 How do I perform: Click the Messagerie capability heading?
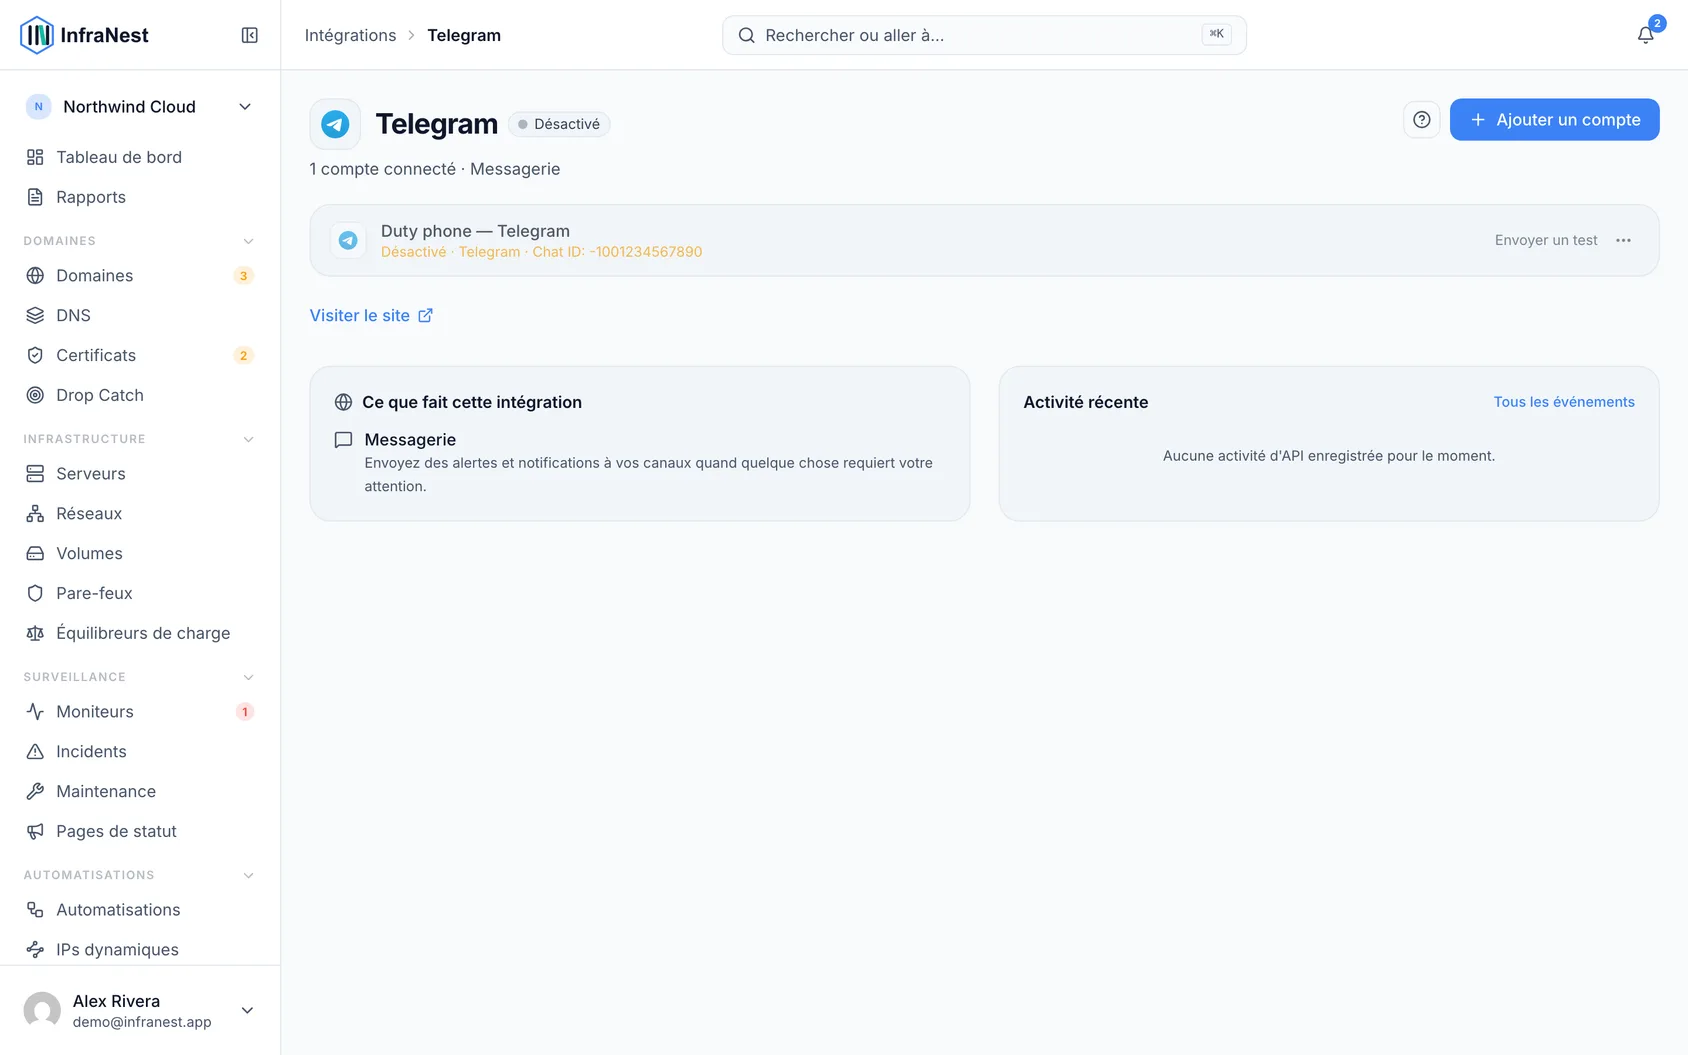[x=410, y=439]
